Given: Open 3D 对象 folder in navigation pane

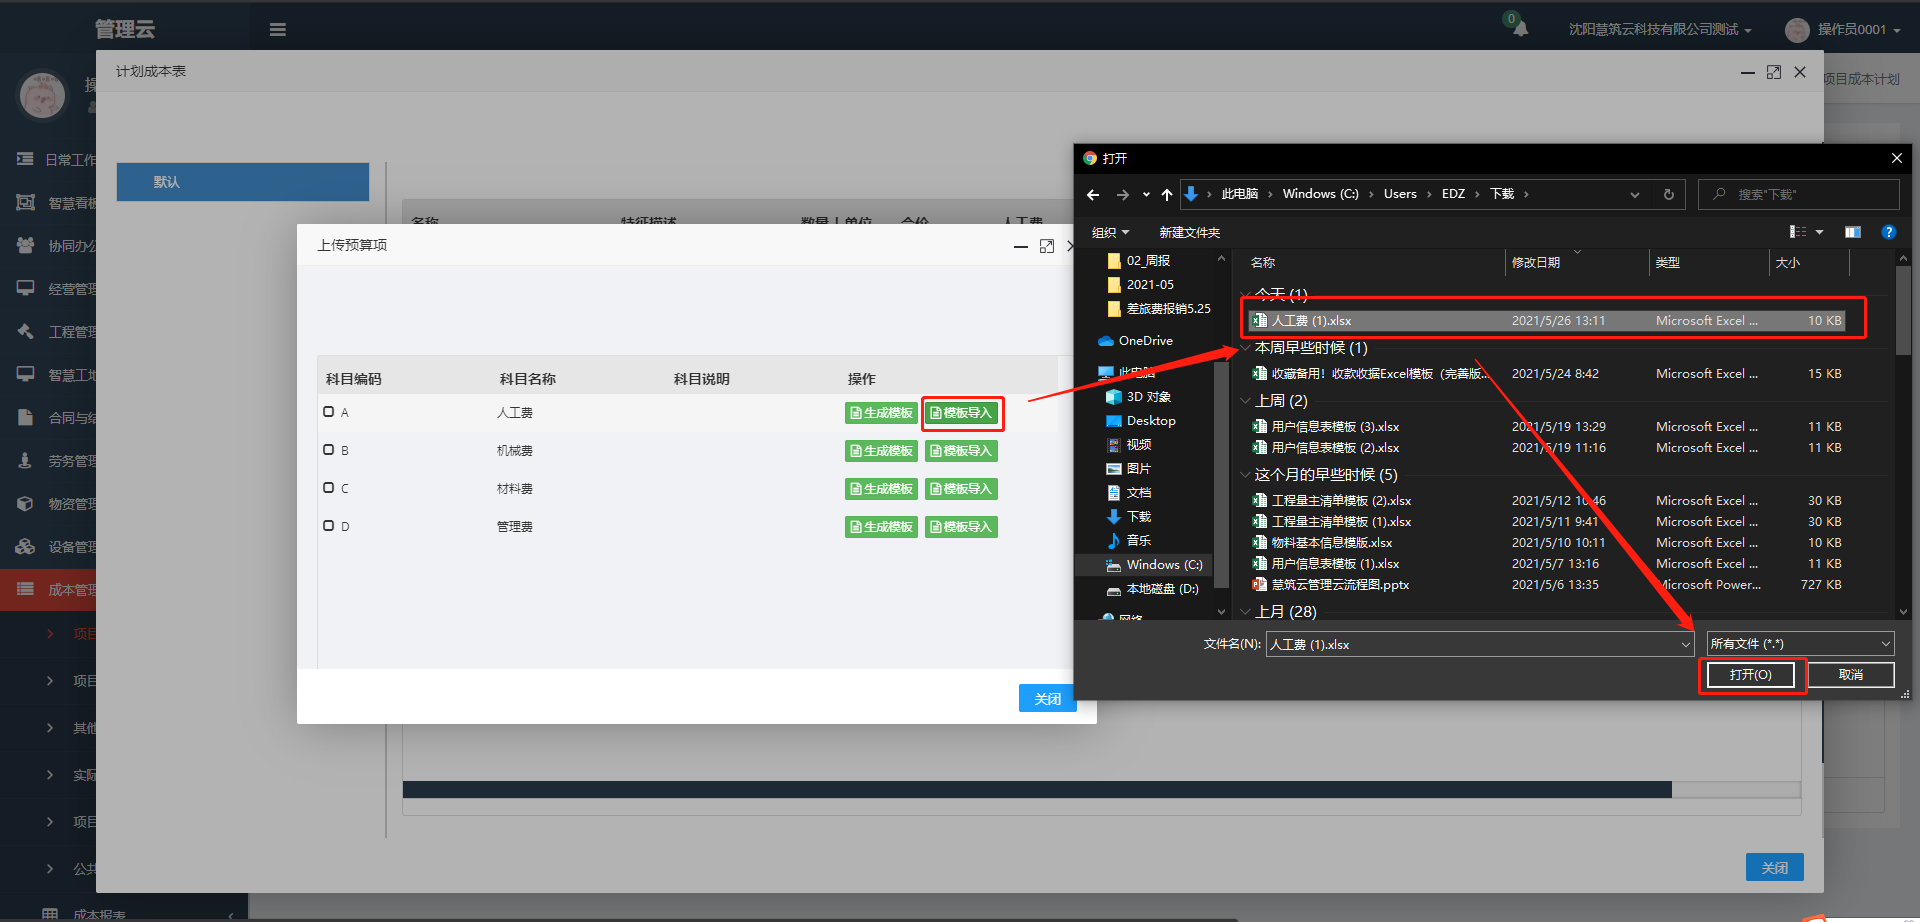Looking at the screenshot, I should pyautogui.click(x=1138, y=397).
